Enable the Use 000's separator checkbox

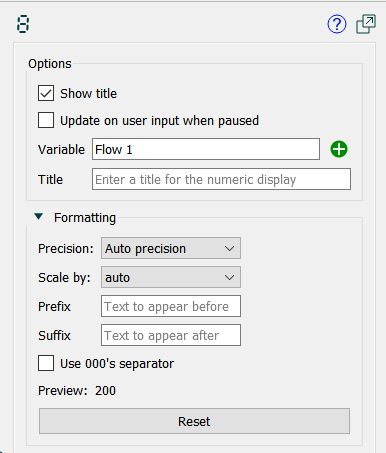coord(46,363)
